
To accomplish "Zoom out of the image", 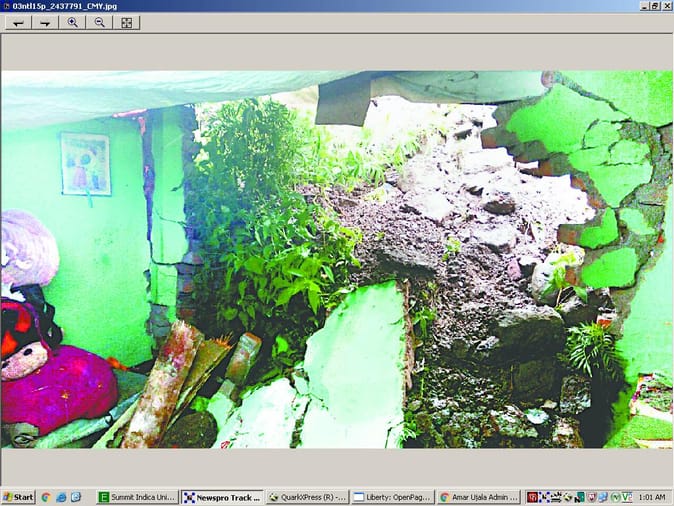I will pos(100,23).
